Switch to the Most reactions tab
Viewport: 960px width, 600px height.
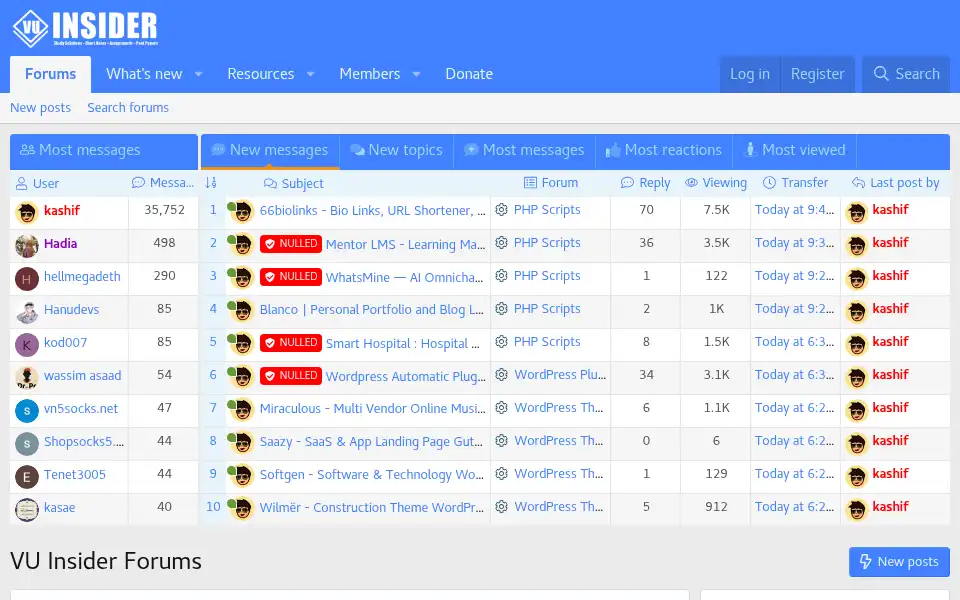click(x=664, y=151)
